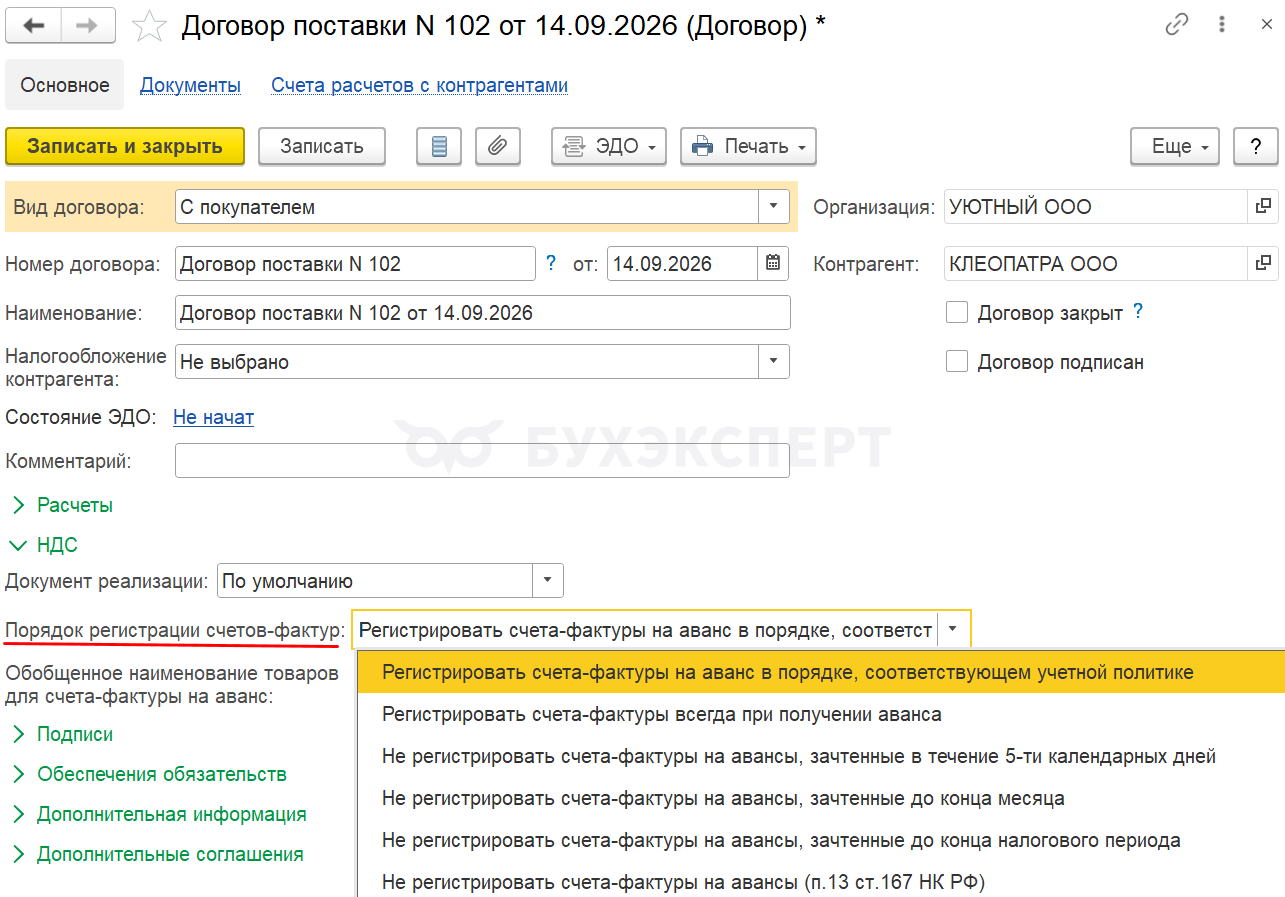Viewport: 1285px width, 897px height.
Task: Open calendar picker for contract date
Action: coord(772,264)
